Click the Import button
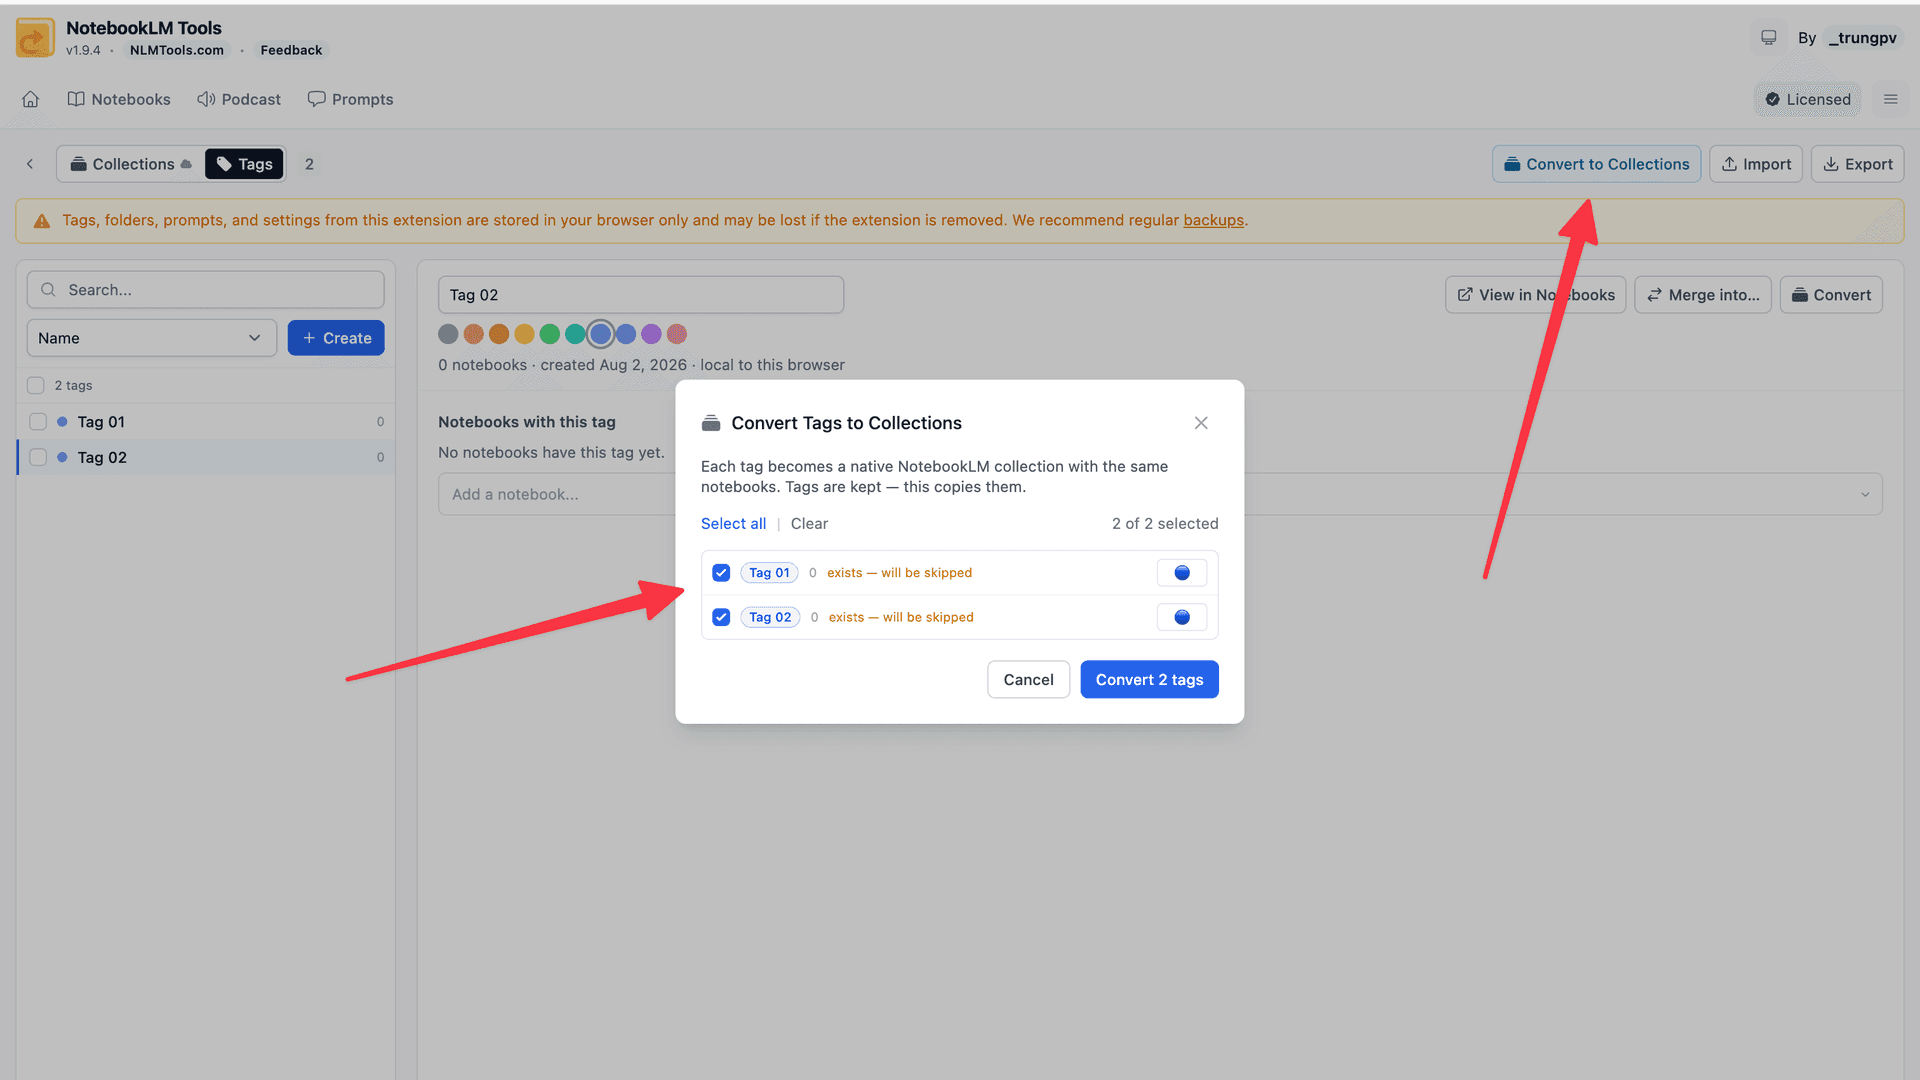 [x=1756, y=164]
